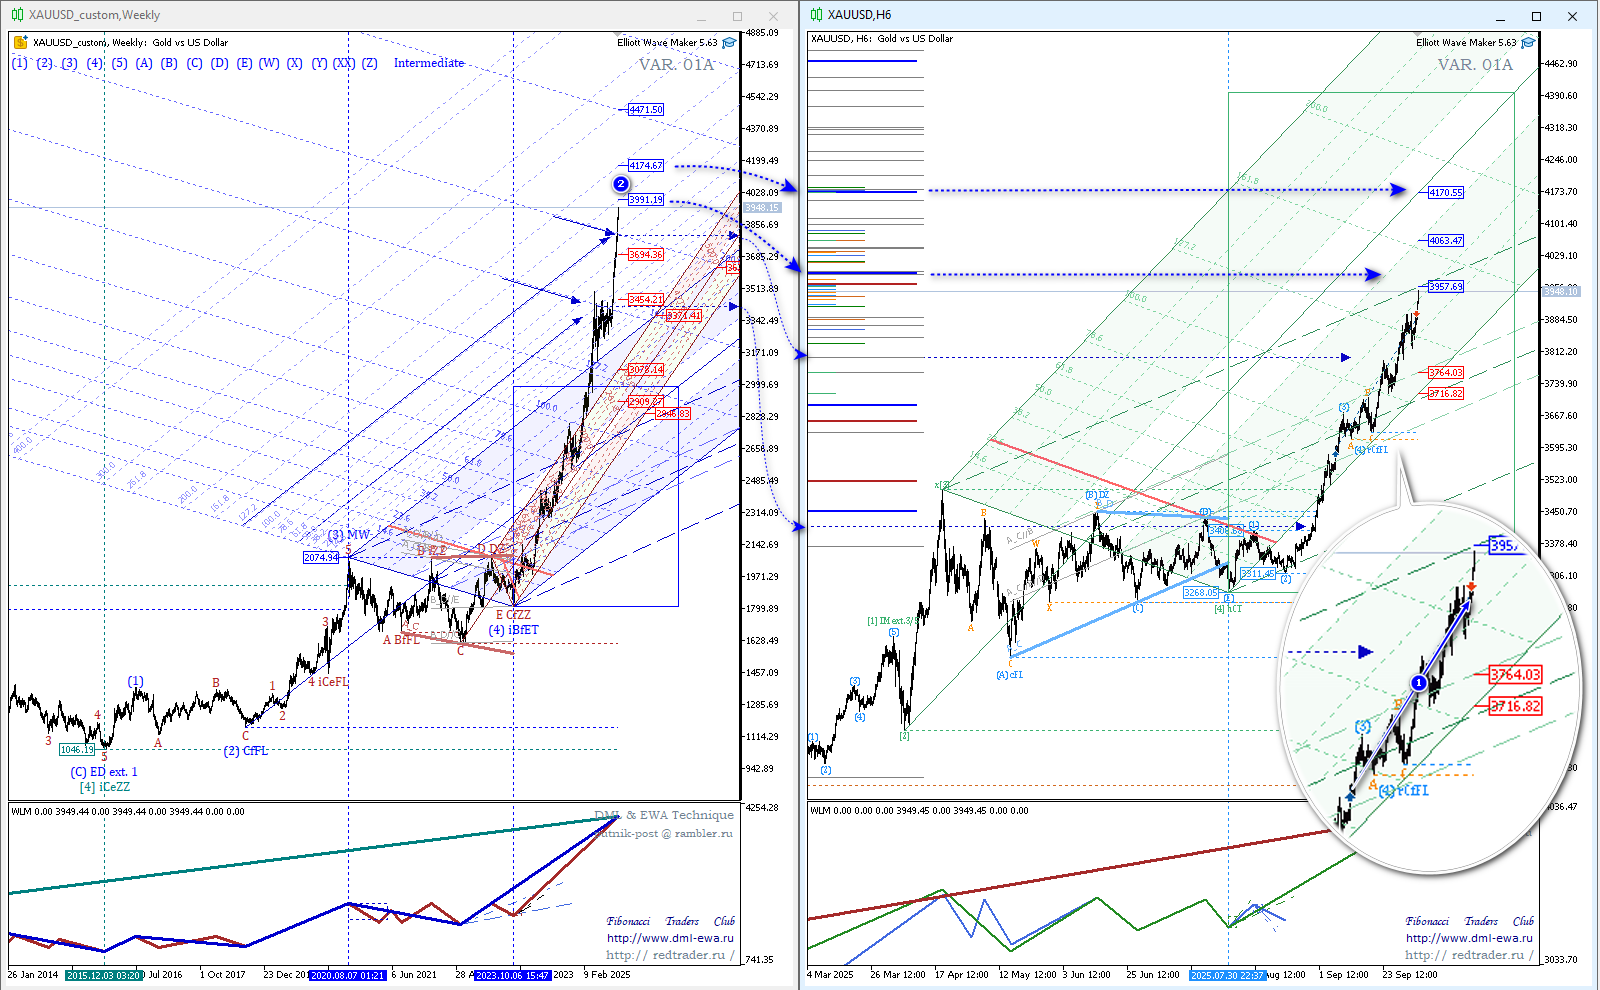Viewport: 1600px width, 990px height.
Task: Click the graduation cap icon in Weekly chart
Action: [x=729, y=43]
